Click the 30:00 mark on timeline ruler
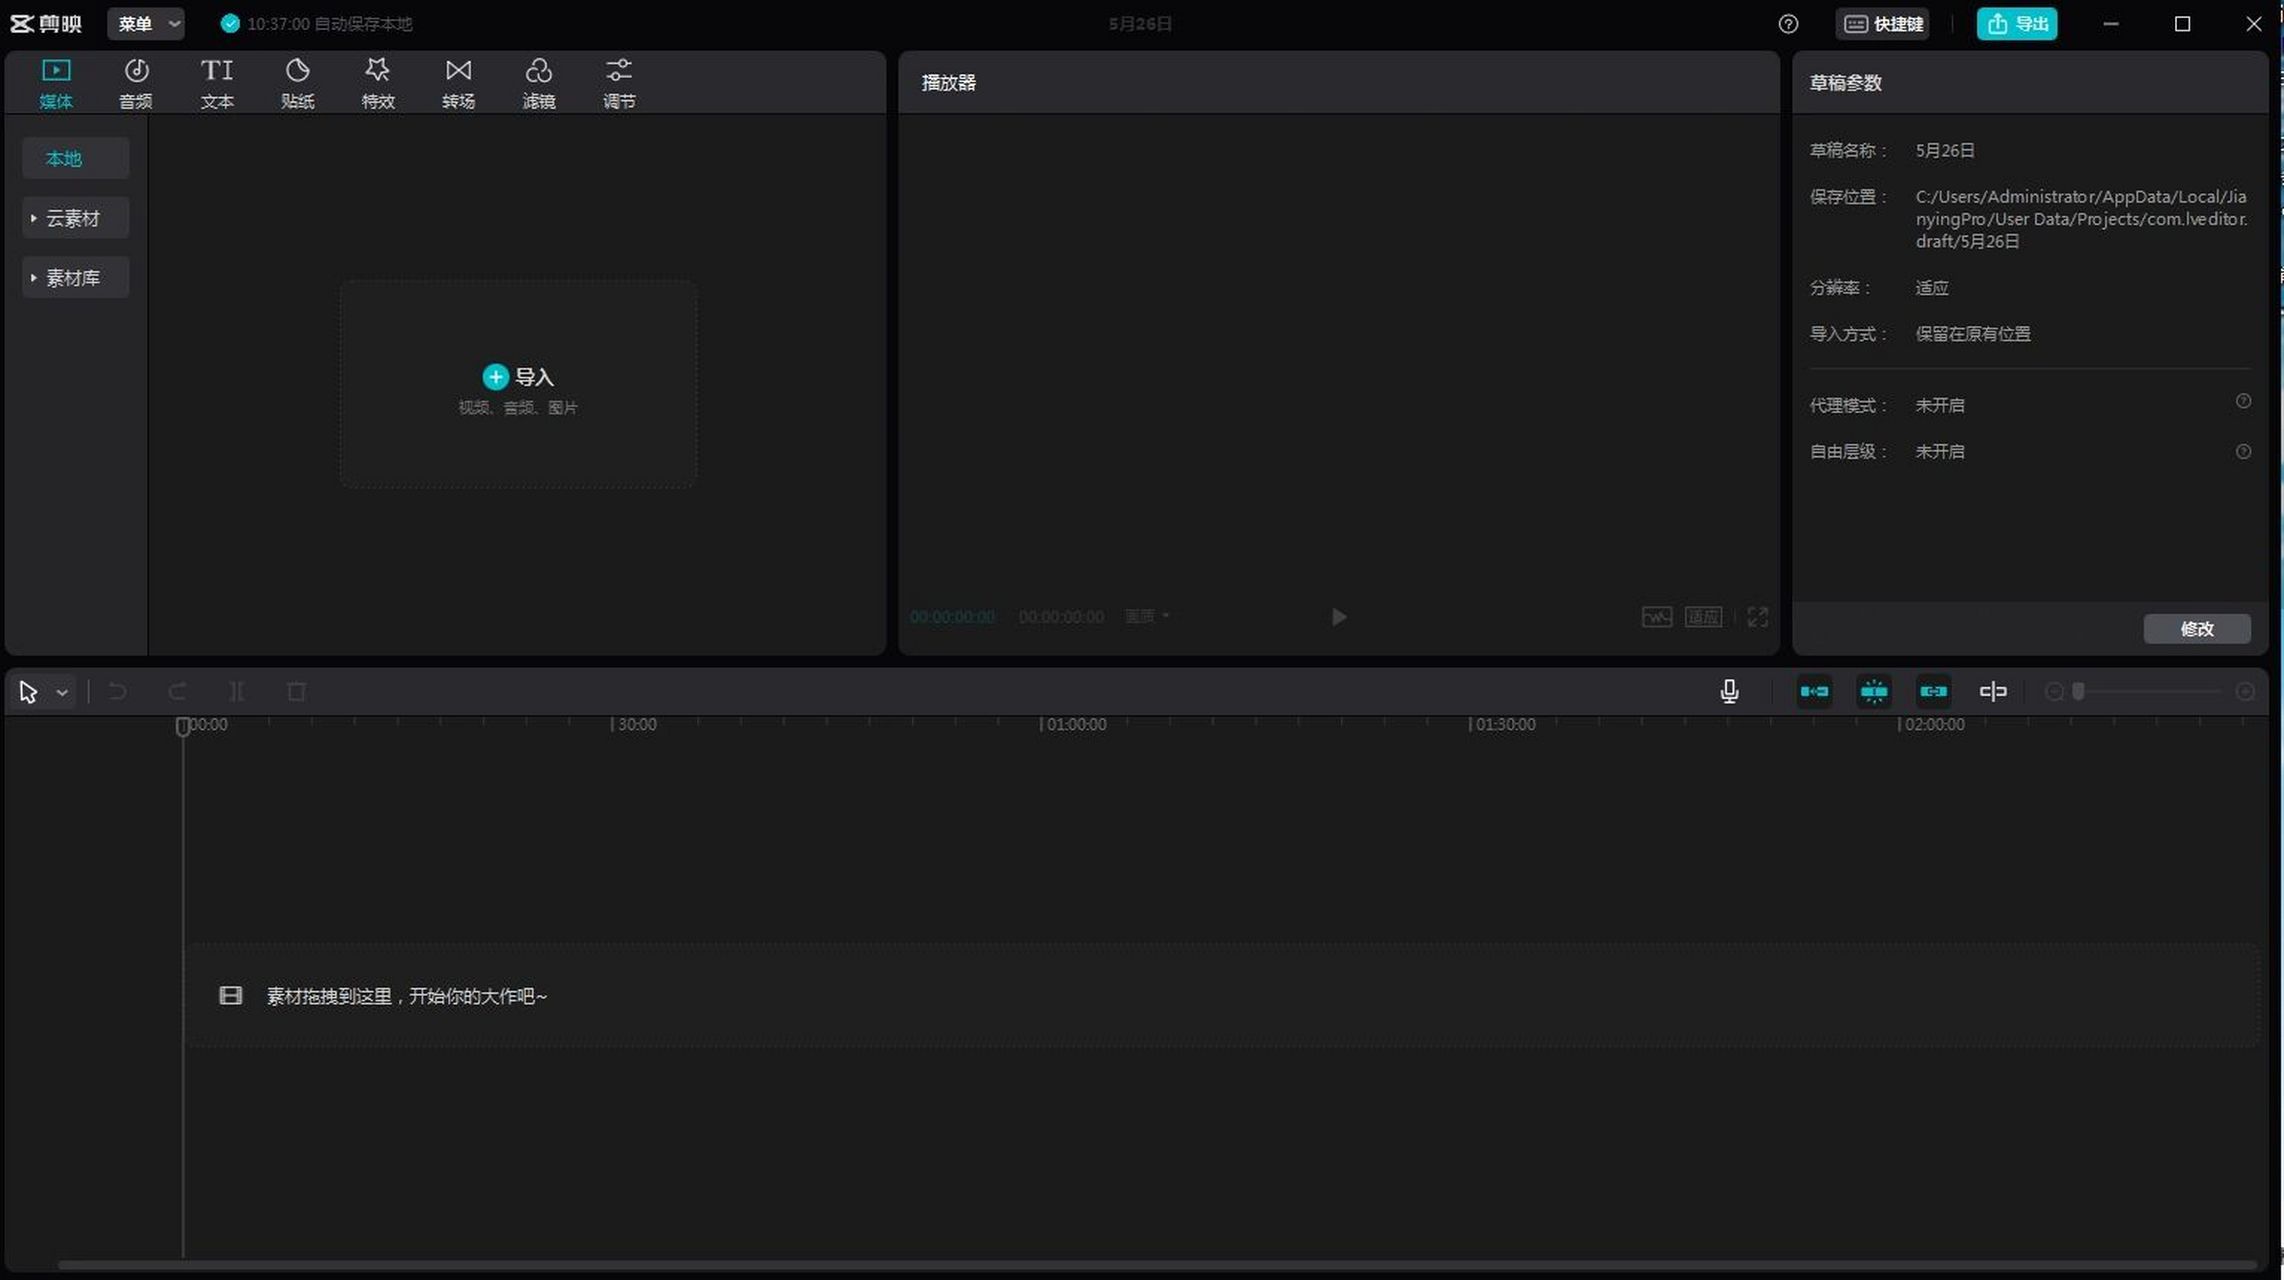The width and height of the screenshot is (2284, 1280). [x=637, y=724]
